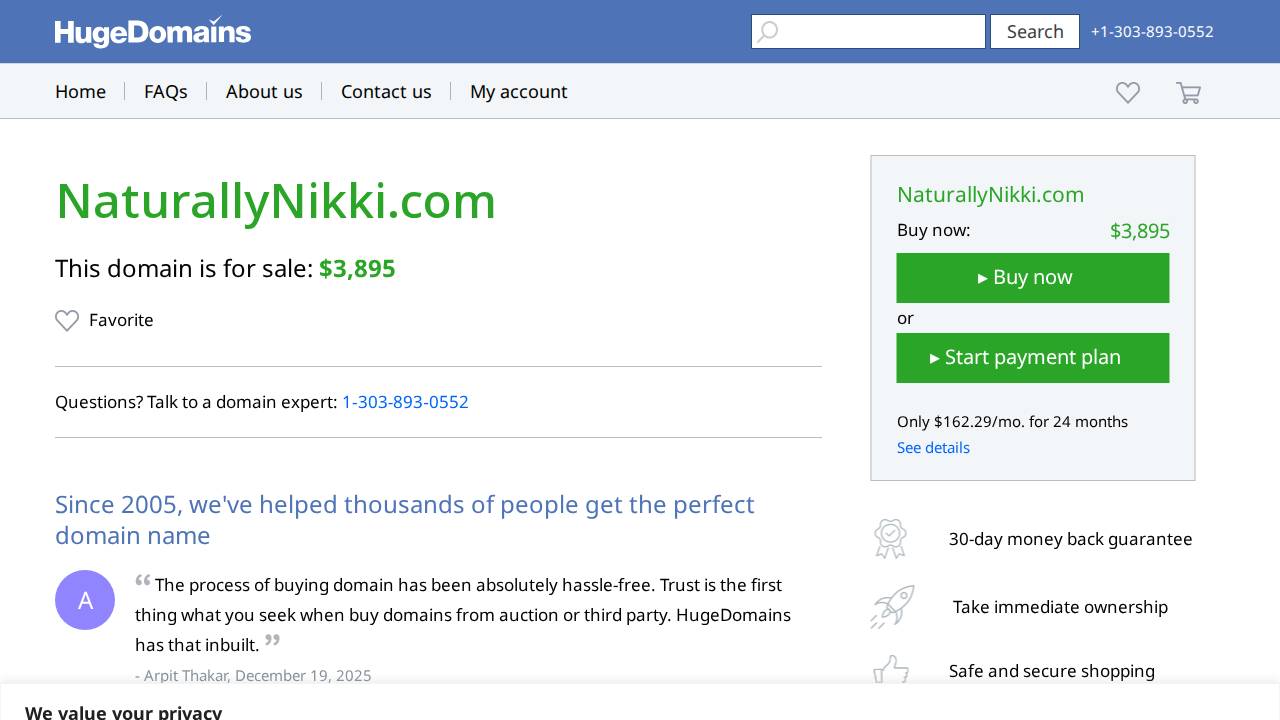Click the rocket icon for immediate ownership
The image size is (1280, 720).
pos(891,606)
